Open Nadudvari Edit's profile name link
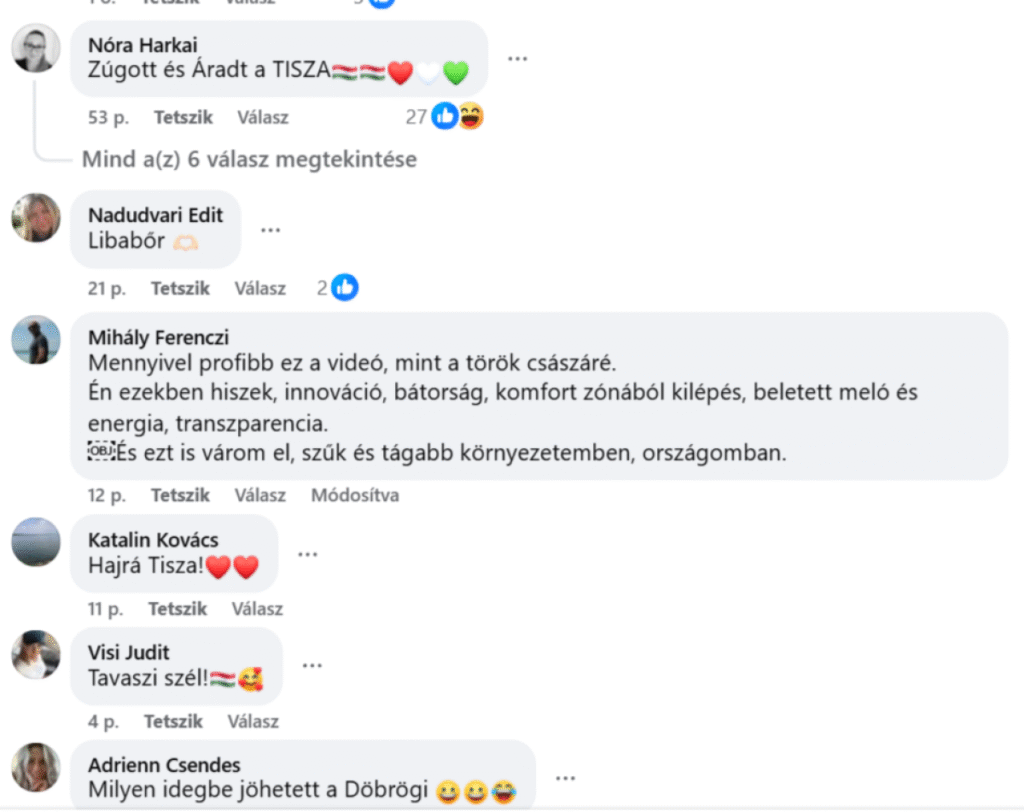Viewport: 1024px width, 812px height. [x=155, y=215]
